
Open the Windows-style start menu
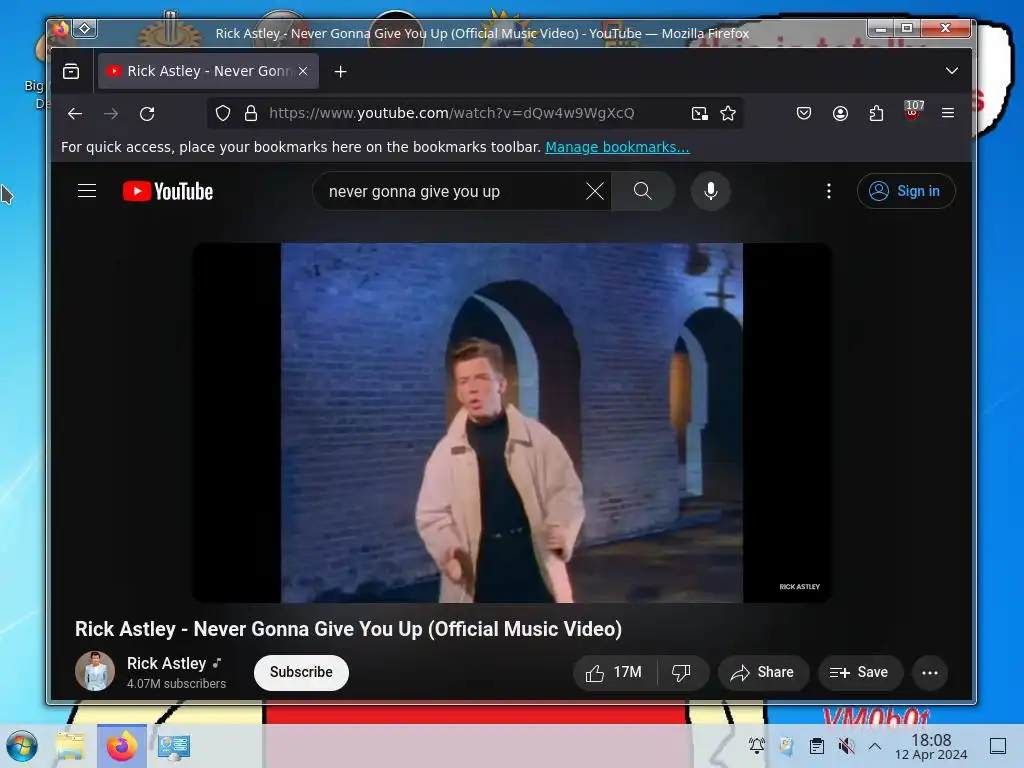pos(22,746)
